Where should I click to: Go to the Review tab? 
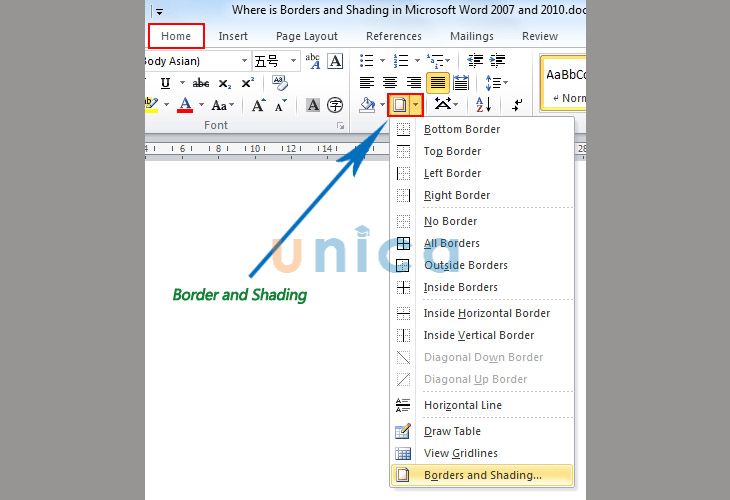[540, 36]
